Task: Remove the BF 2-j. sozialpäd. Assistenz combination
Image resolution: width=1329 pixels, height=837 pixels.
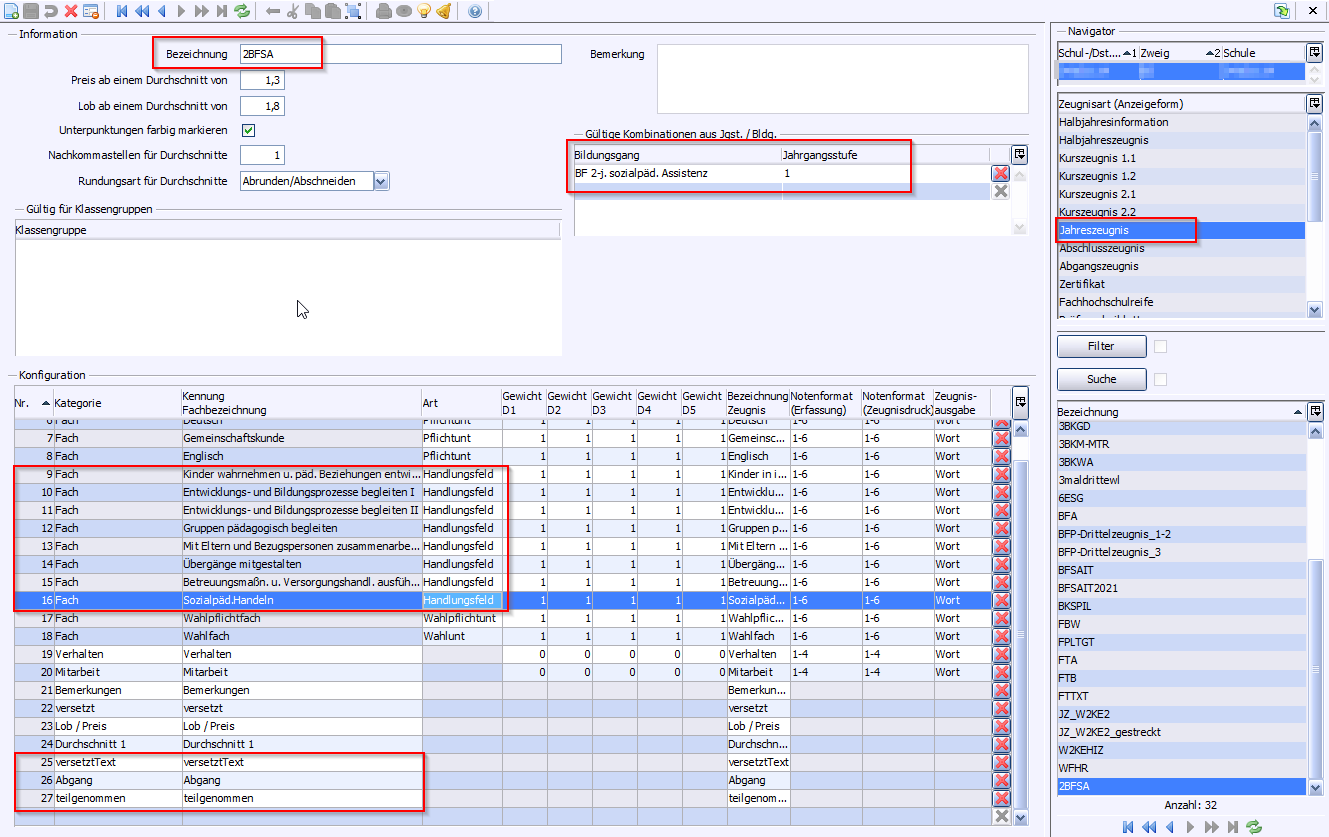Action: (x=1000, y=174)
